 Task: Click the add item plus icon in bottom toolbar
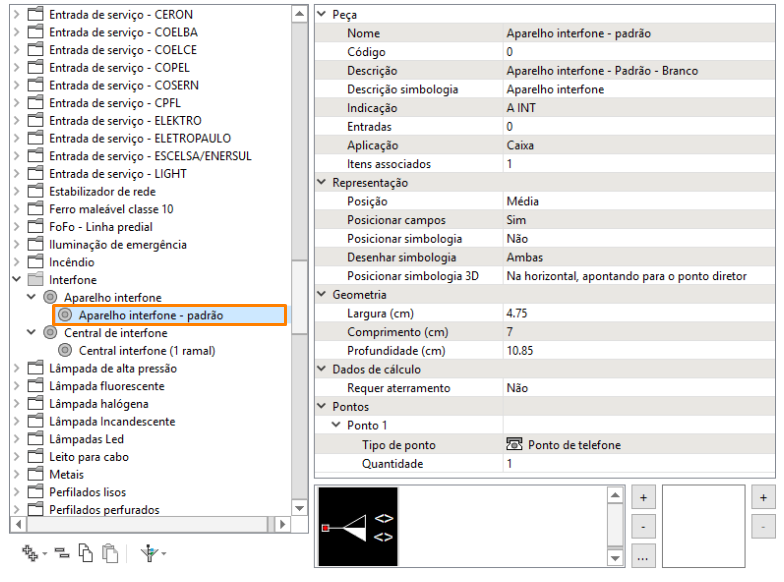pyautogui.click(x=30, y=553)
